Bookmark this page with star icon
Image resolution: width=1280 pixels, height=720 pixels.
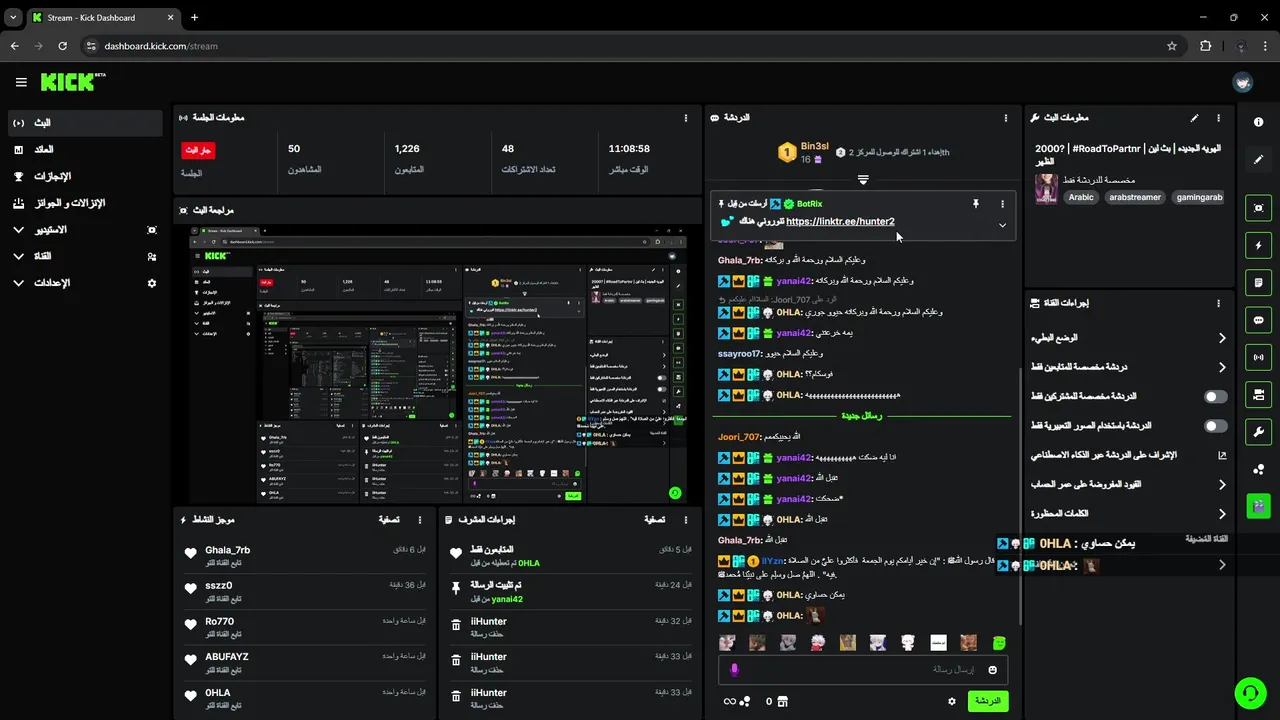click(1172, 46)
